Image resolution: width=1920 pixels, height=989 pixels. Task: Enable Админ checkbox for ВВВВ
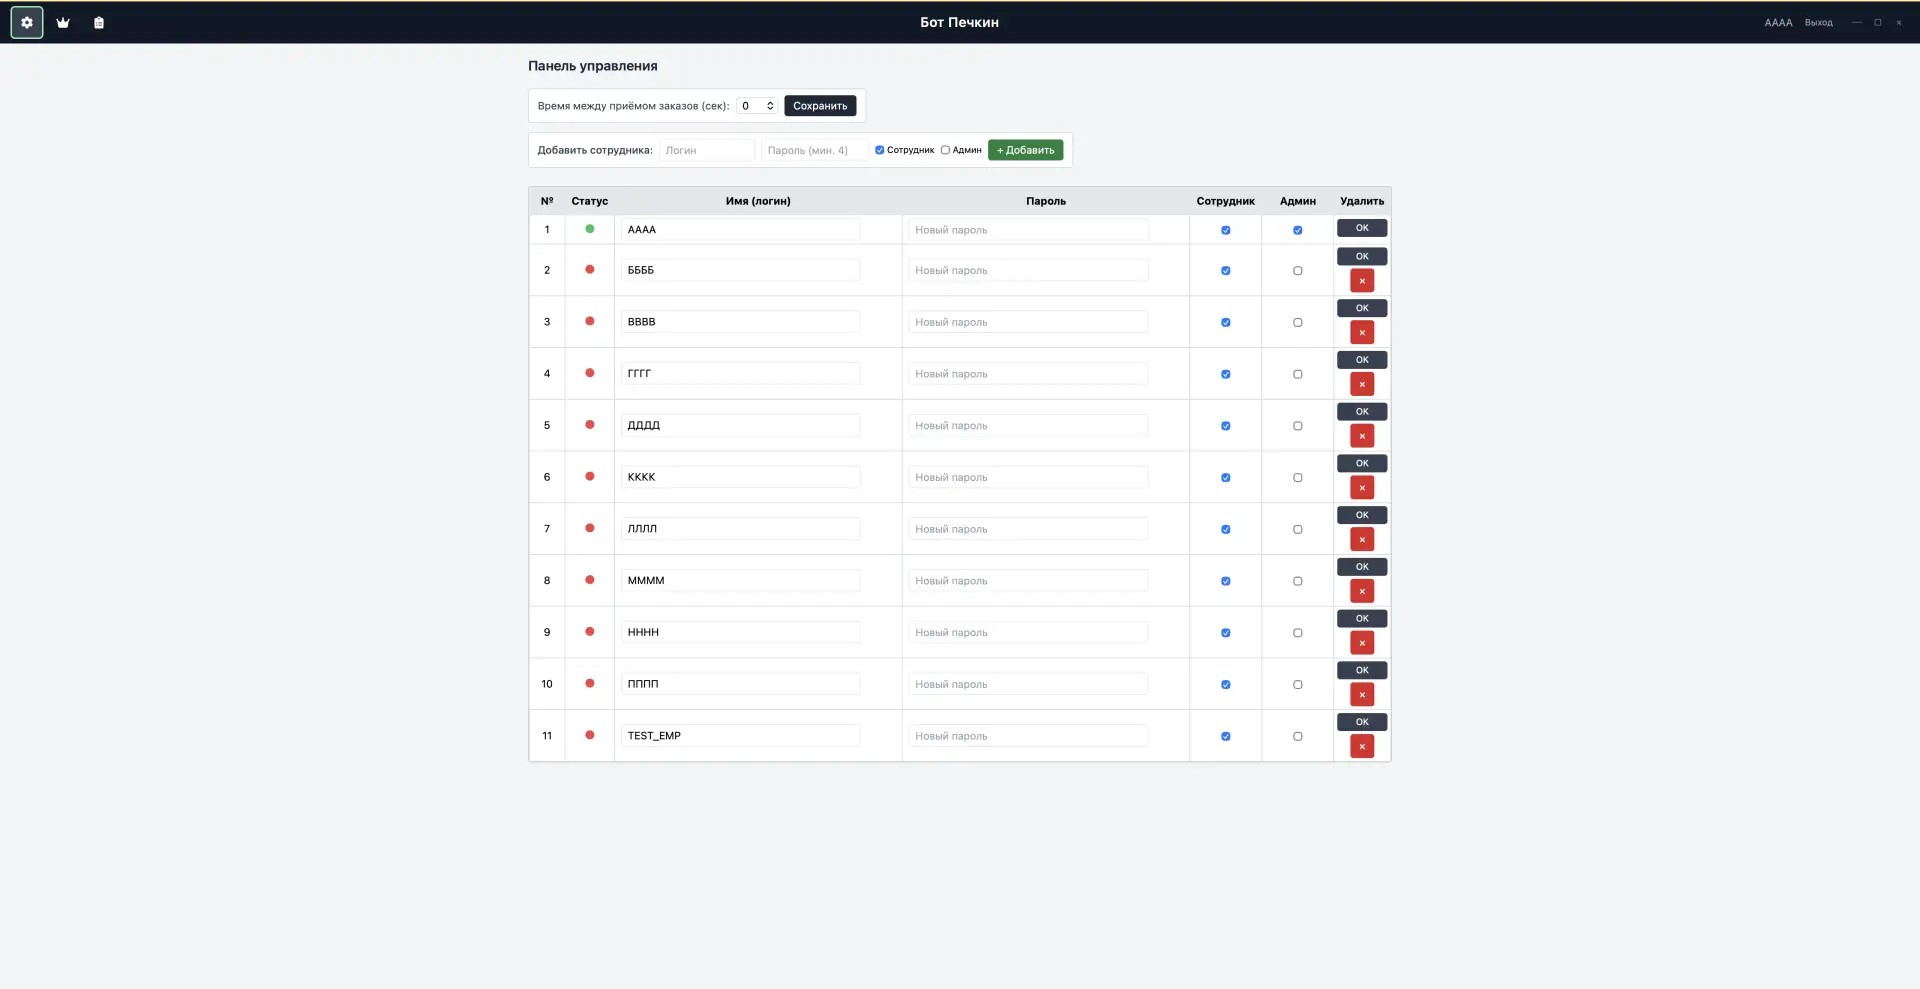tap(1298, 322)
